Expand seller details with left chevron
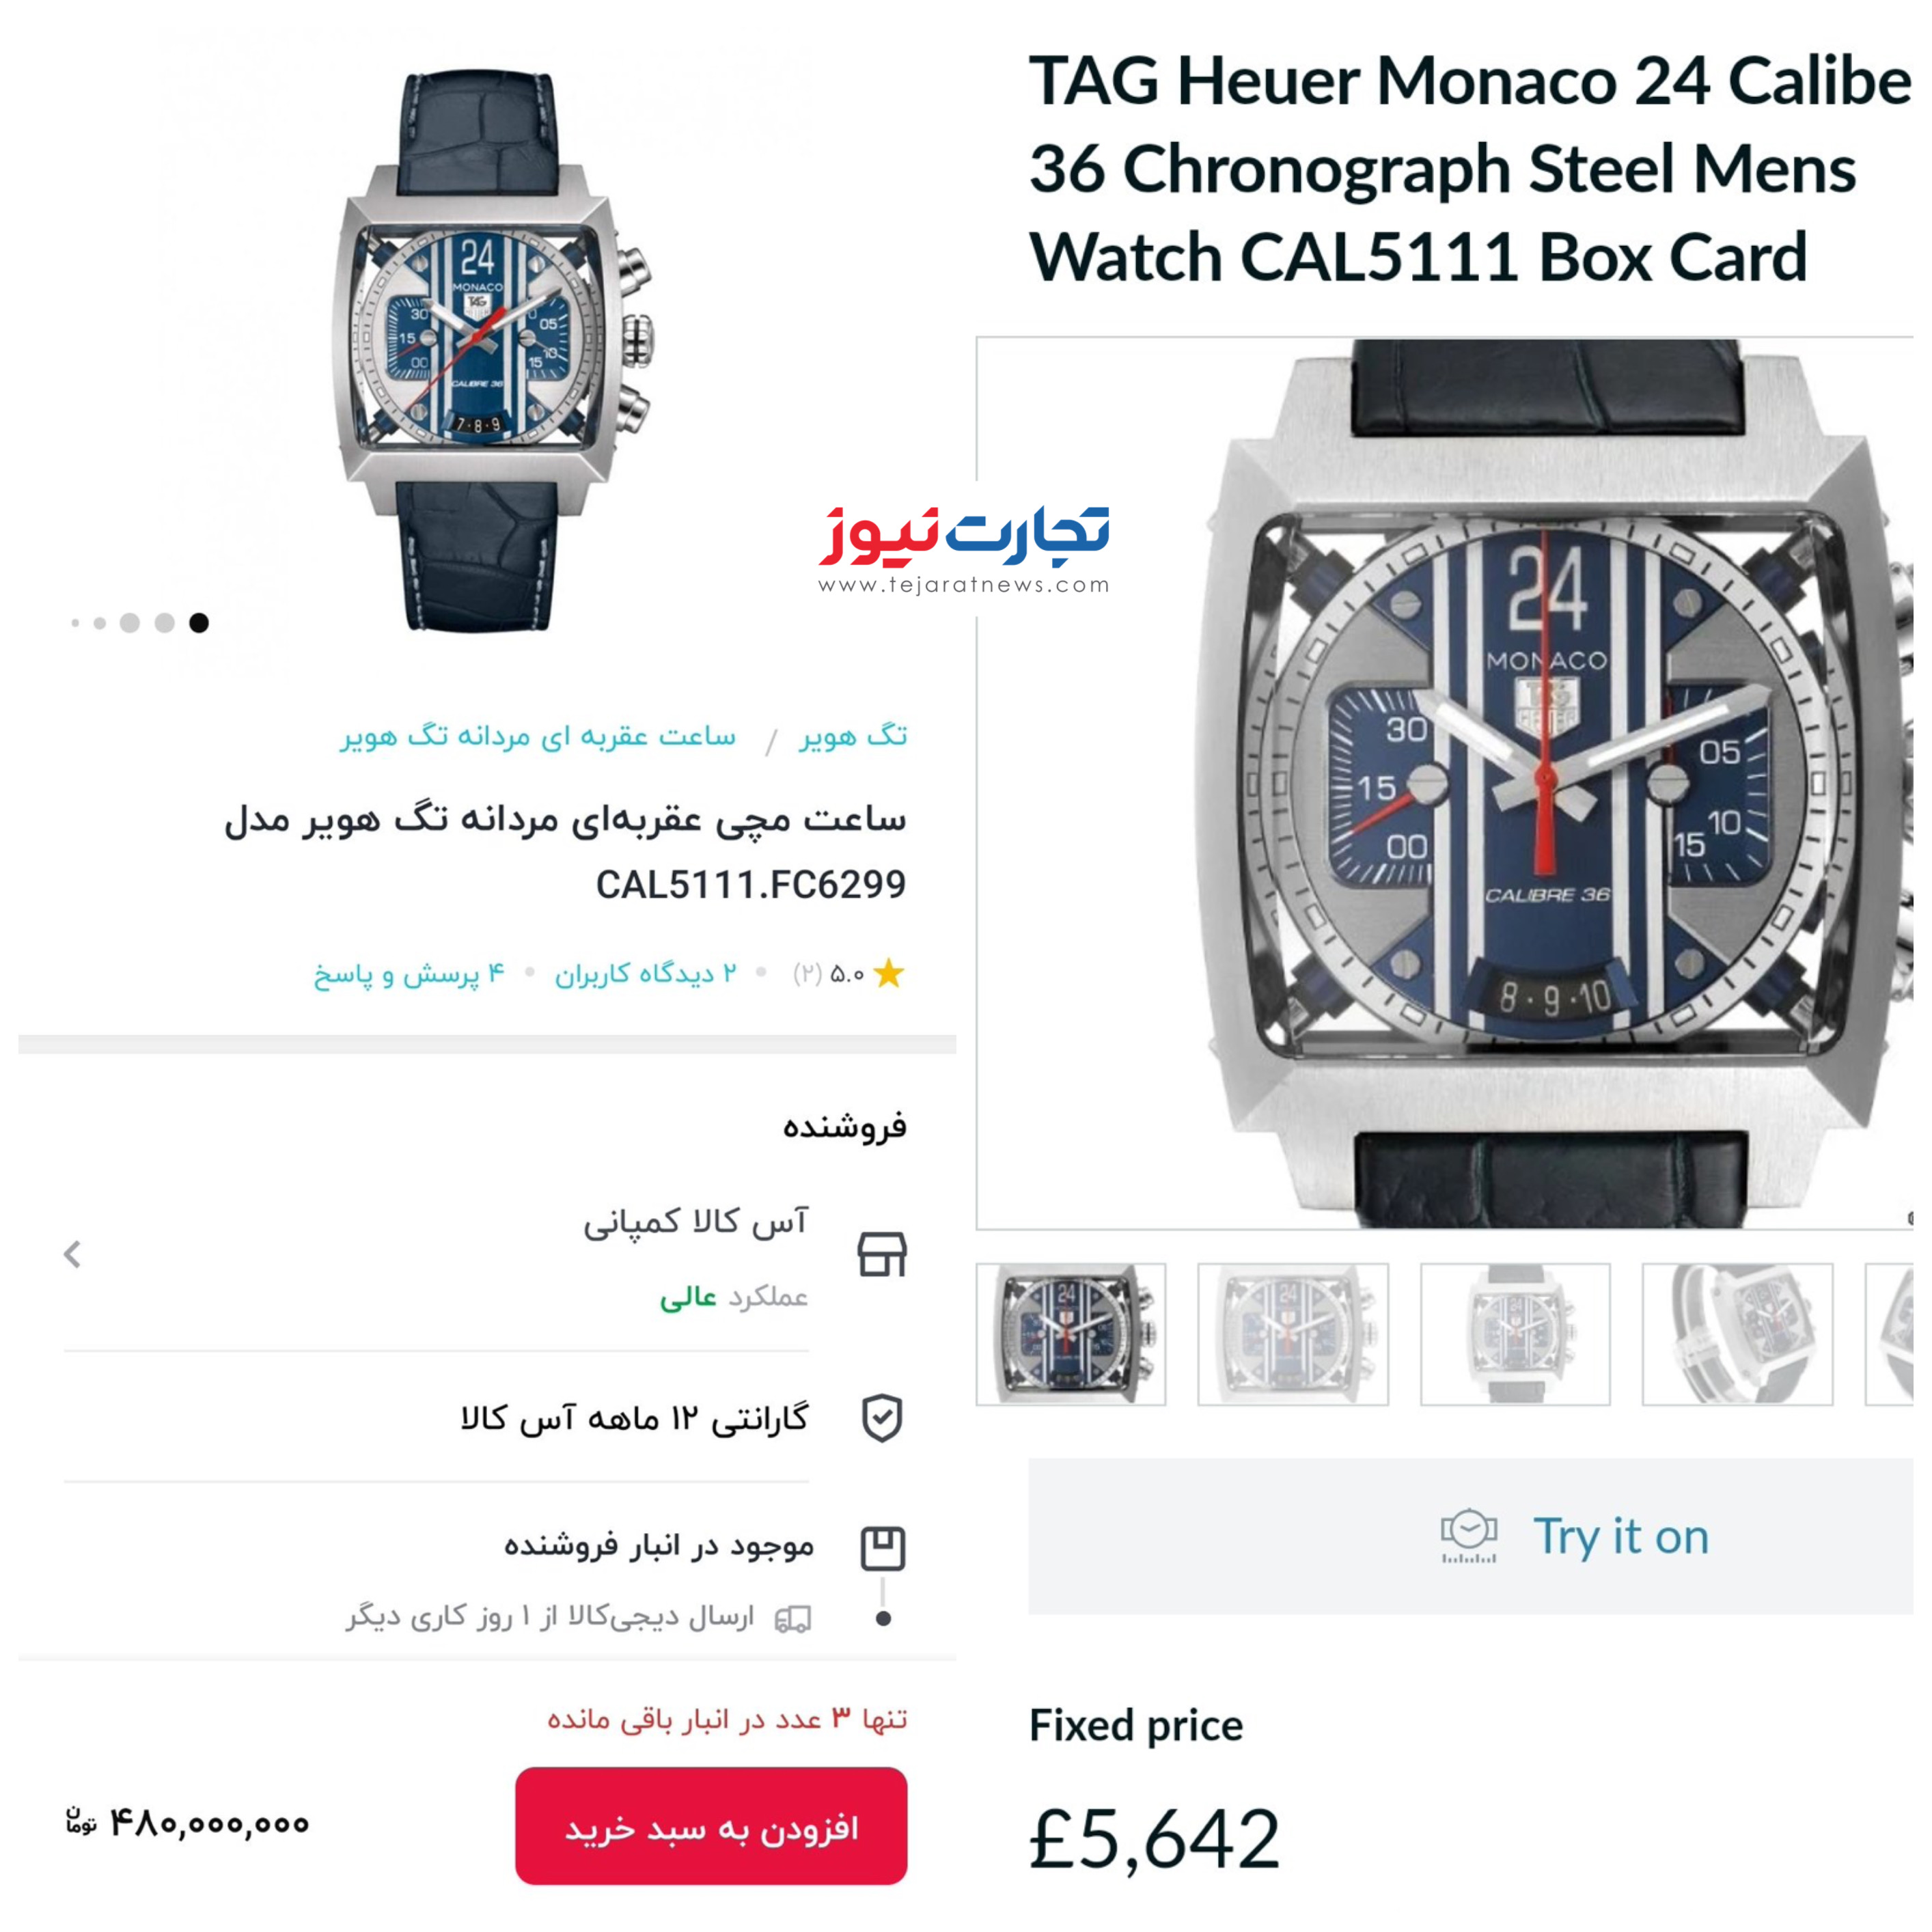Screen dimensions: 1932x1932 tap(72, 1254)
